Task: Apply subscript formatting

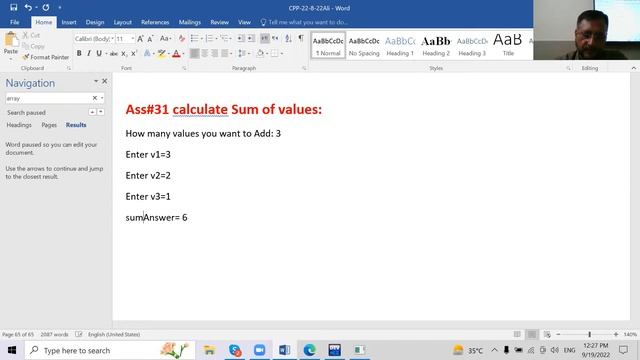Action: [x=124, y=53]
